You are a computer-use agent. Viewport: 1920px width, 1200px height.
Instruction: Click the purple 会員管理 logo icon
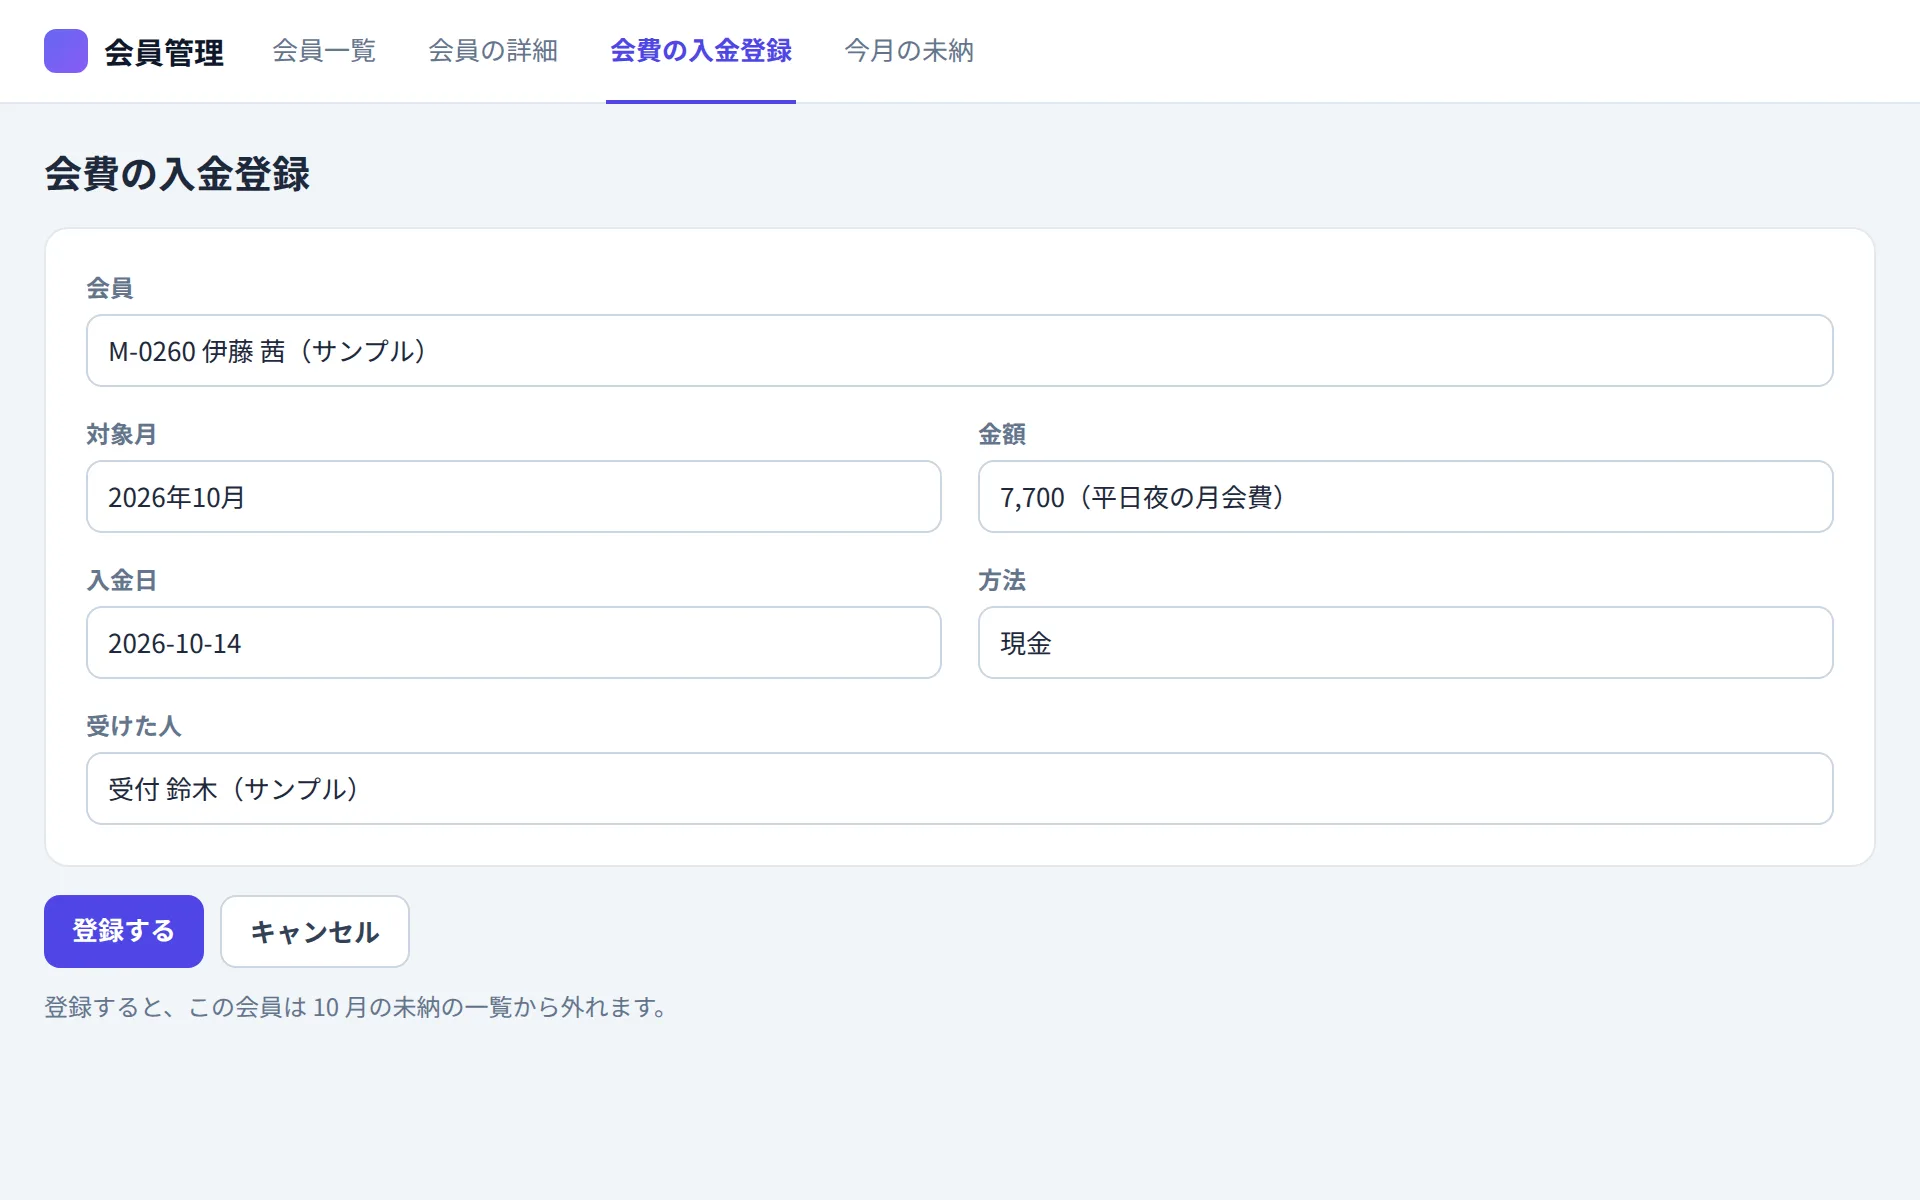(x=66, y=51)
